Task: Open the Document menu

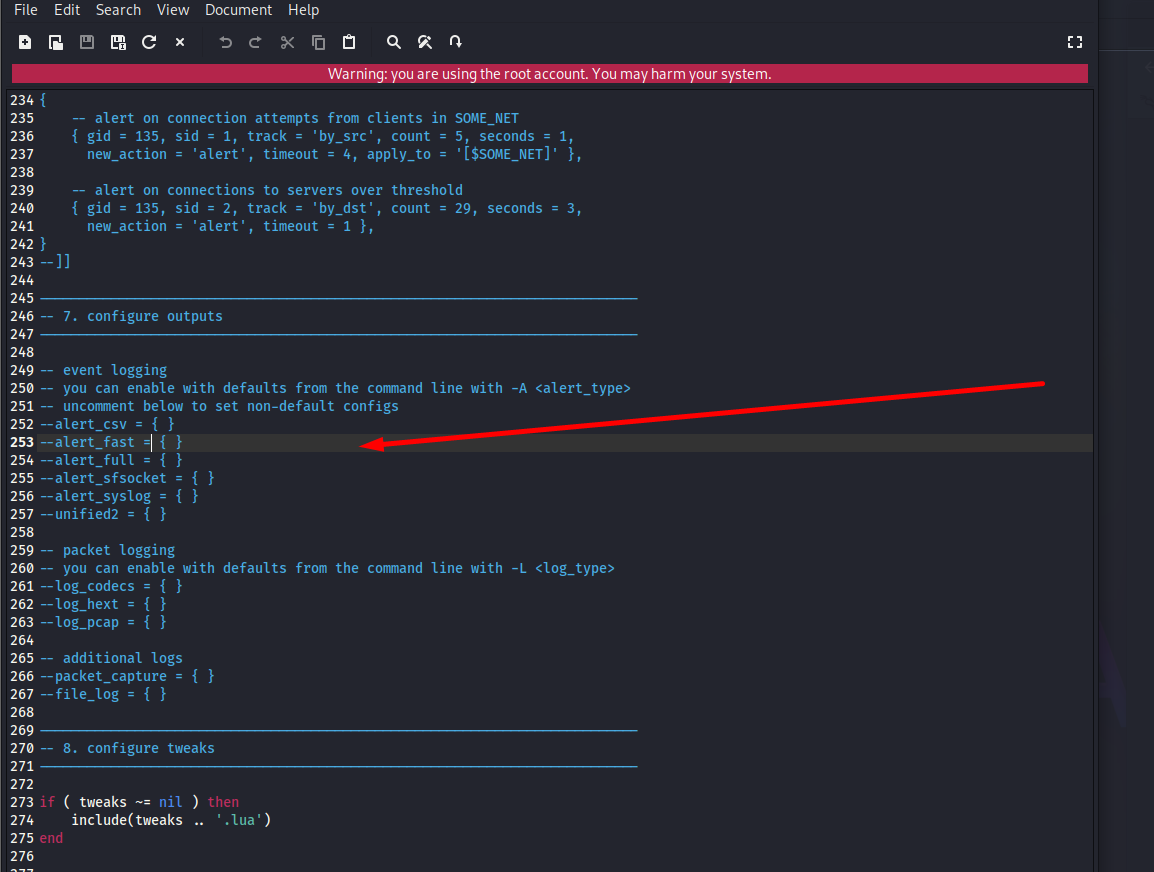Action: [x=238, y=10]
